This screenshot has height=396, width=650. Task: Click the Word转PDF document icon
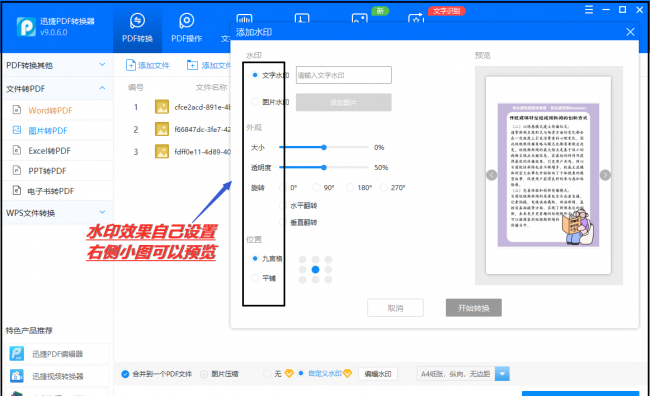point(17,110)
